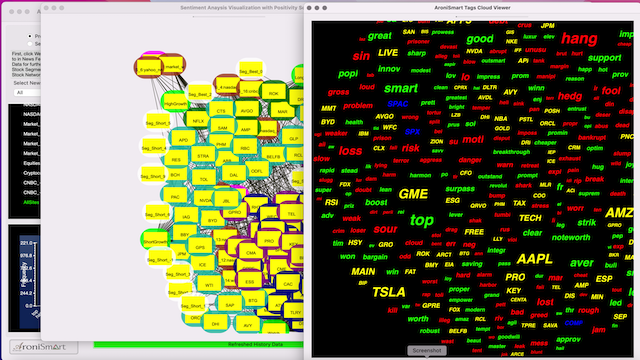Open the 'All' news selection dropdown
This screenshot has height=360, width=640.
pos(27,93)
